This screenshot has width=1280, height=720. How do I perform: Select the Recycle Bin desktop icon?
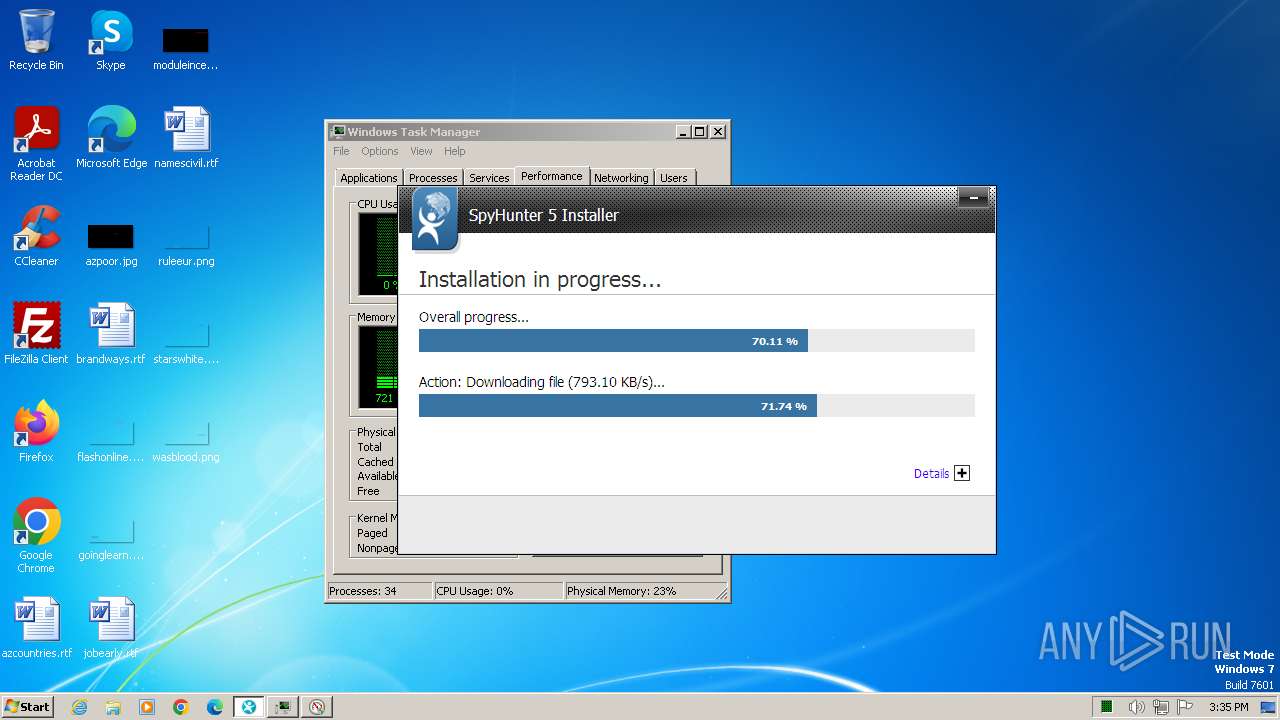pyautogui.click(x=36, y=41)
